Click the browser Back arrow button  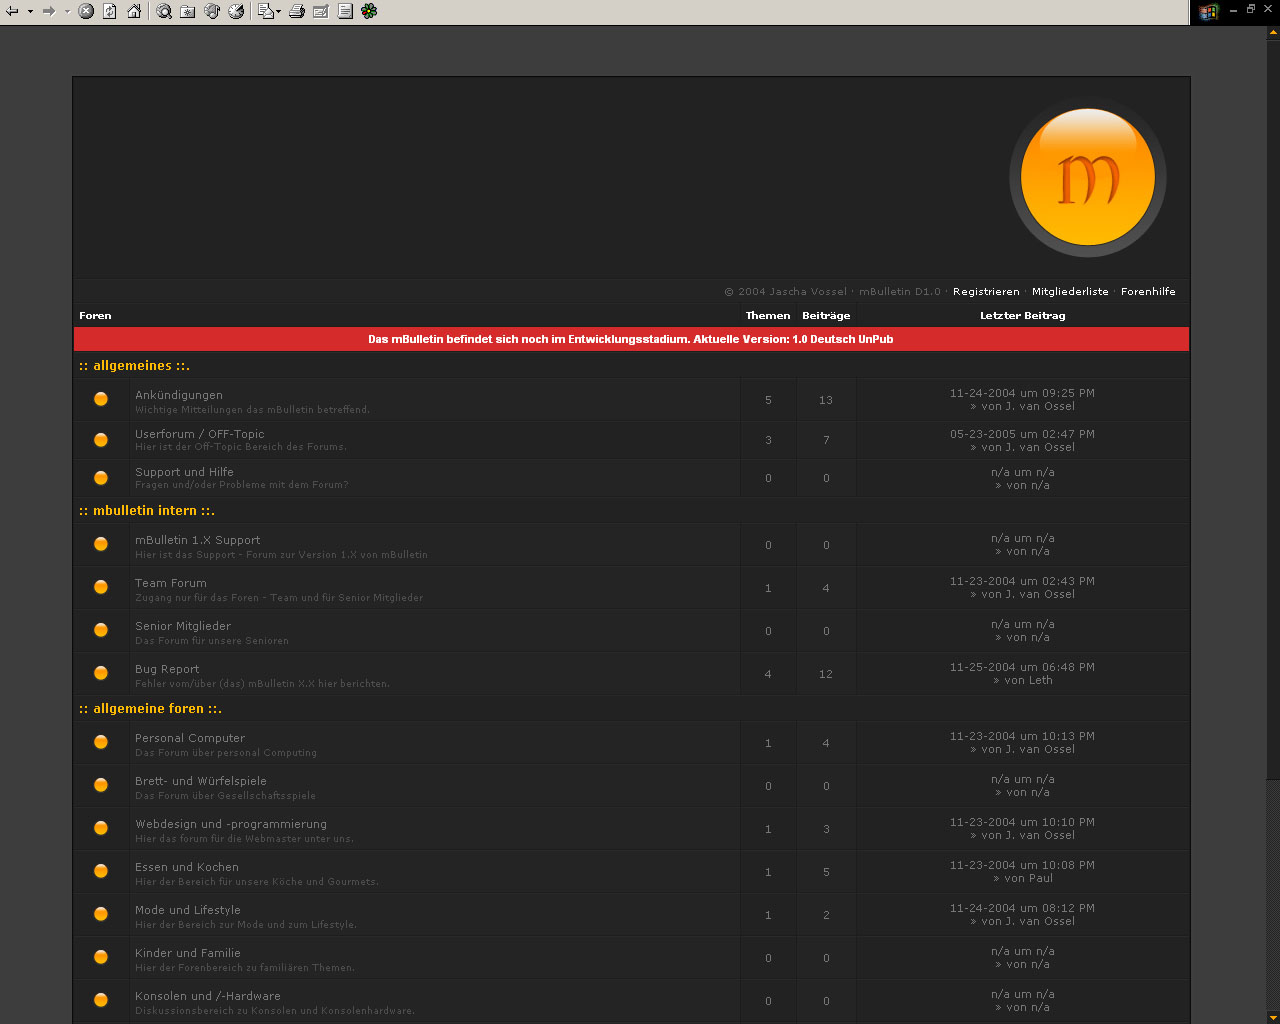13,11
